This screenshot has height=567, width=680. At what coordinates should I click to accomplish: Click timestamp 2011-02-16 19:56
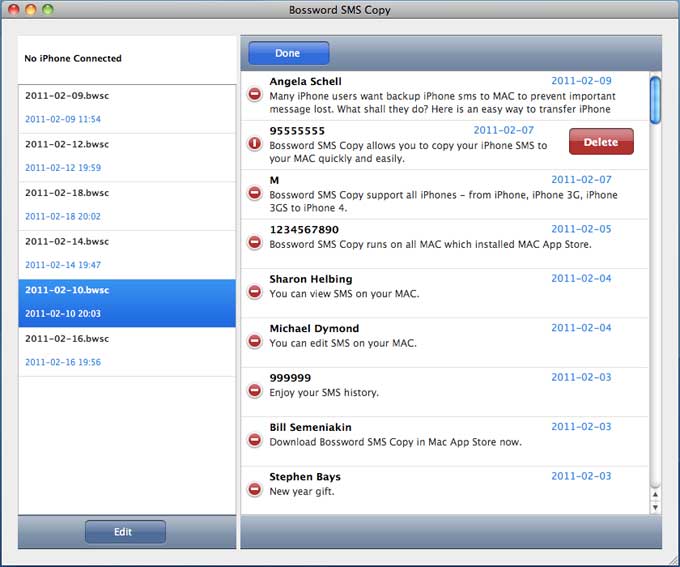click(x=63, y=362)
